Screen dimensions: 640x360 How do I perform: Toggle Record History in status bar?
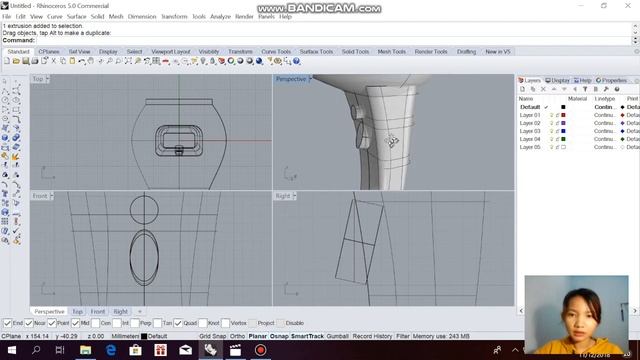372,336
